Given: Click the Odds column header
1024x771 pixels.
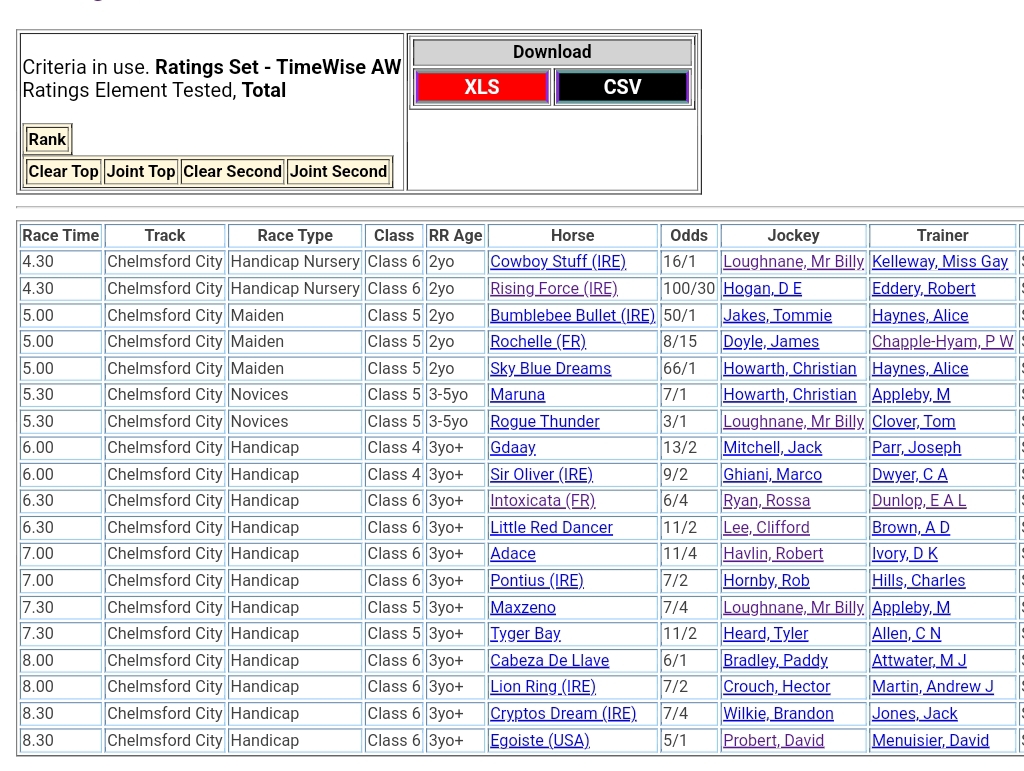Looking at the screenshot, I should 688,236.
